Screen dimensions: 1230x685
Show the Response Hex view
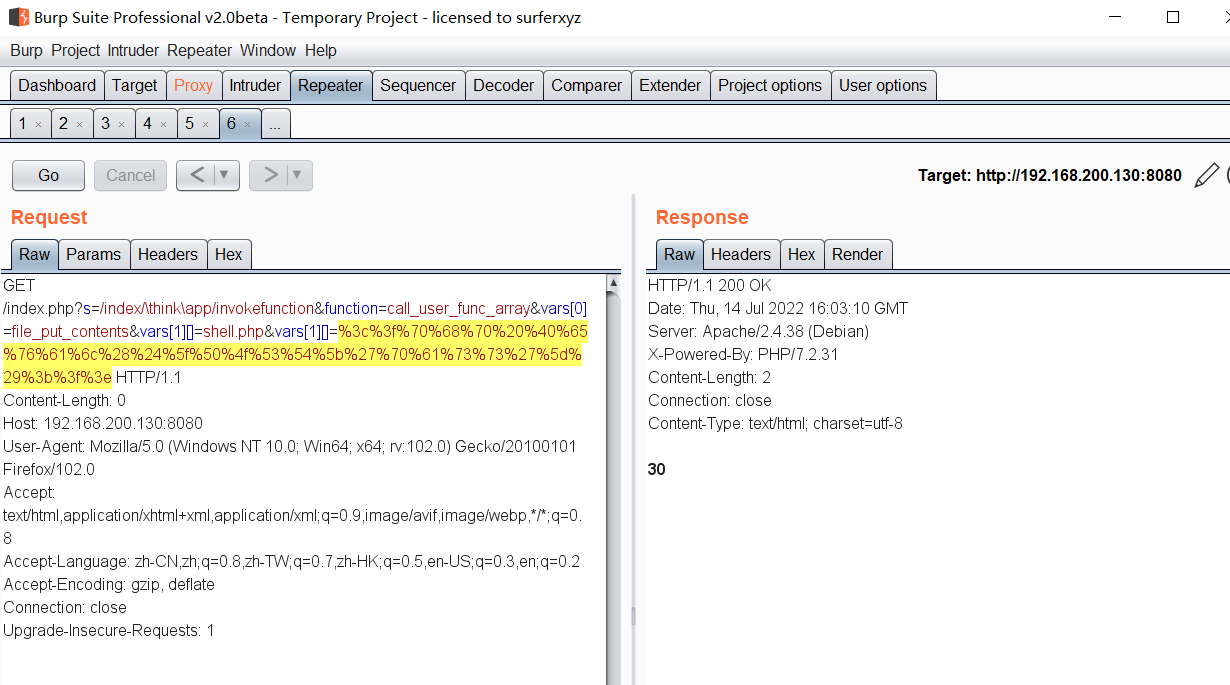[802, 254]
